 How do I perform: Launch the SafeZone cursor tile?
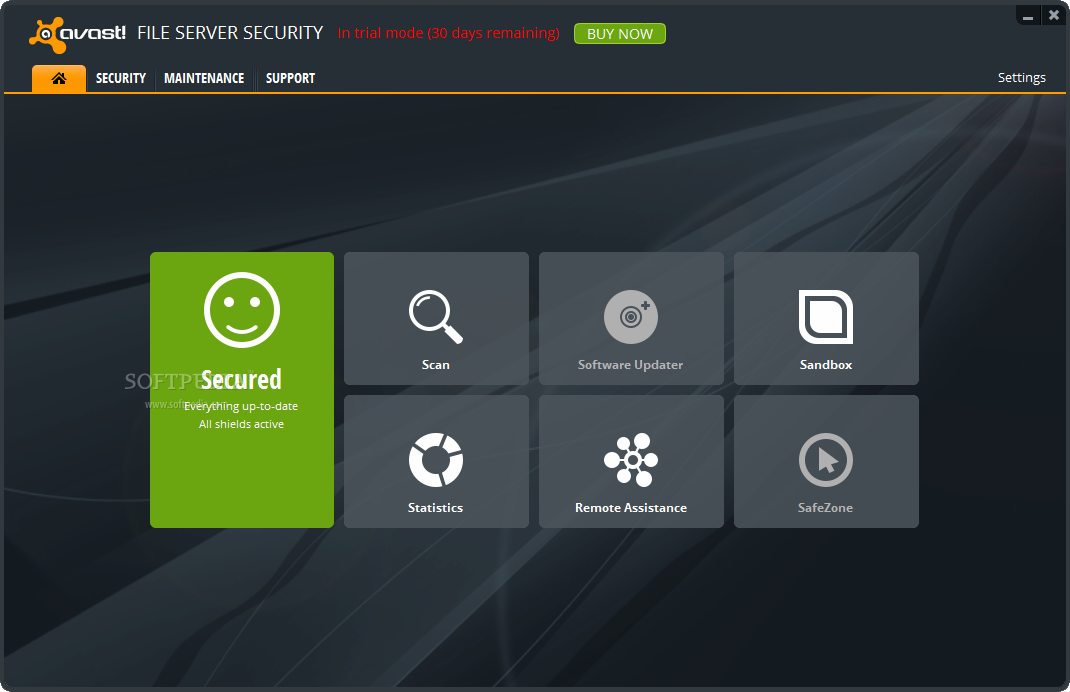826,461
